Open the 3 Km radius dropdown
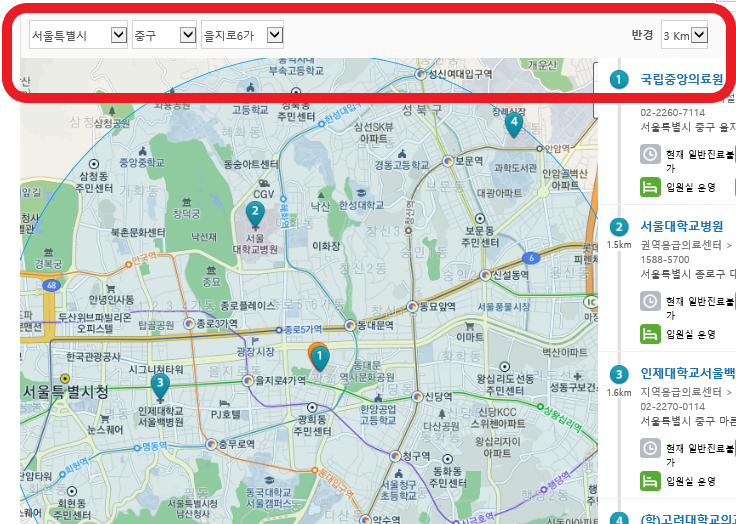This screenshot has width=736, height=524. pyautogui.click(x=684, y=35)
